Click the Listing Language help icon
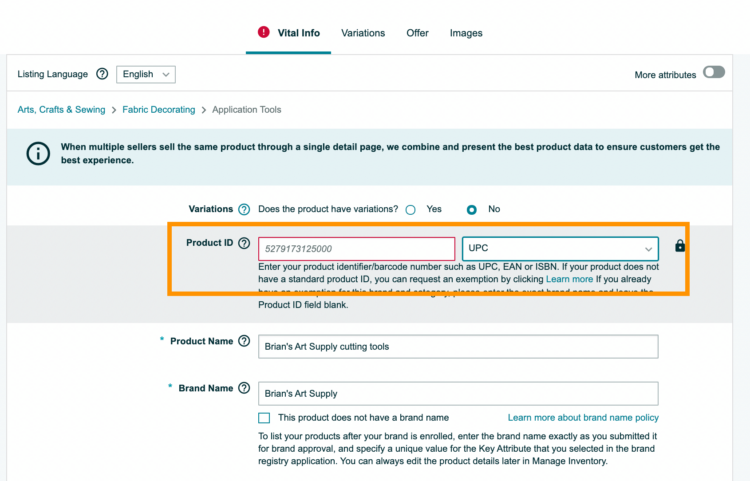 coord(102,74)
